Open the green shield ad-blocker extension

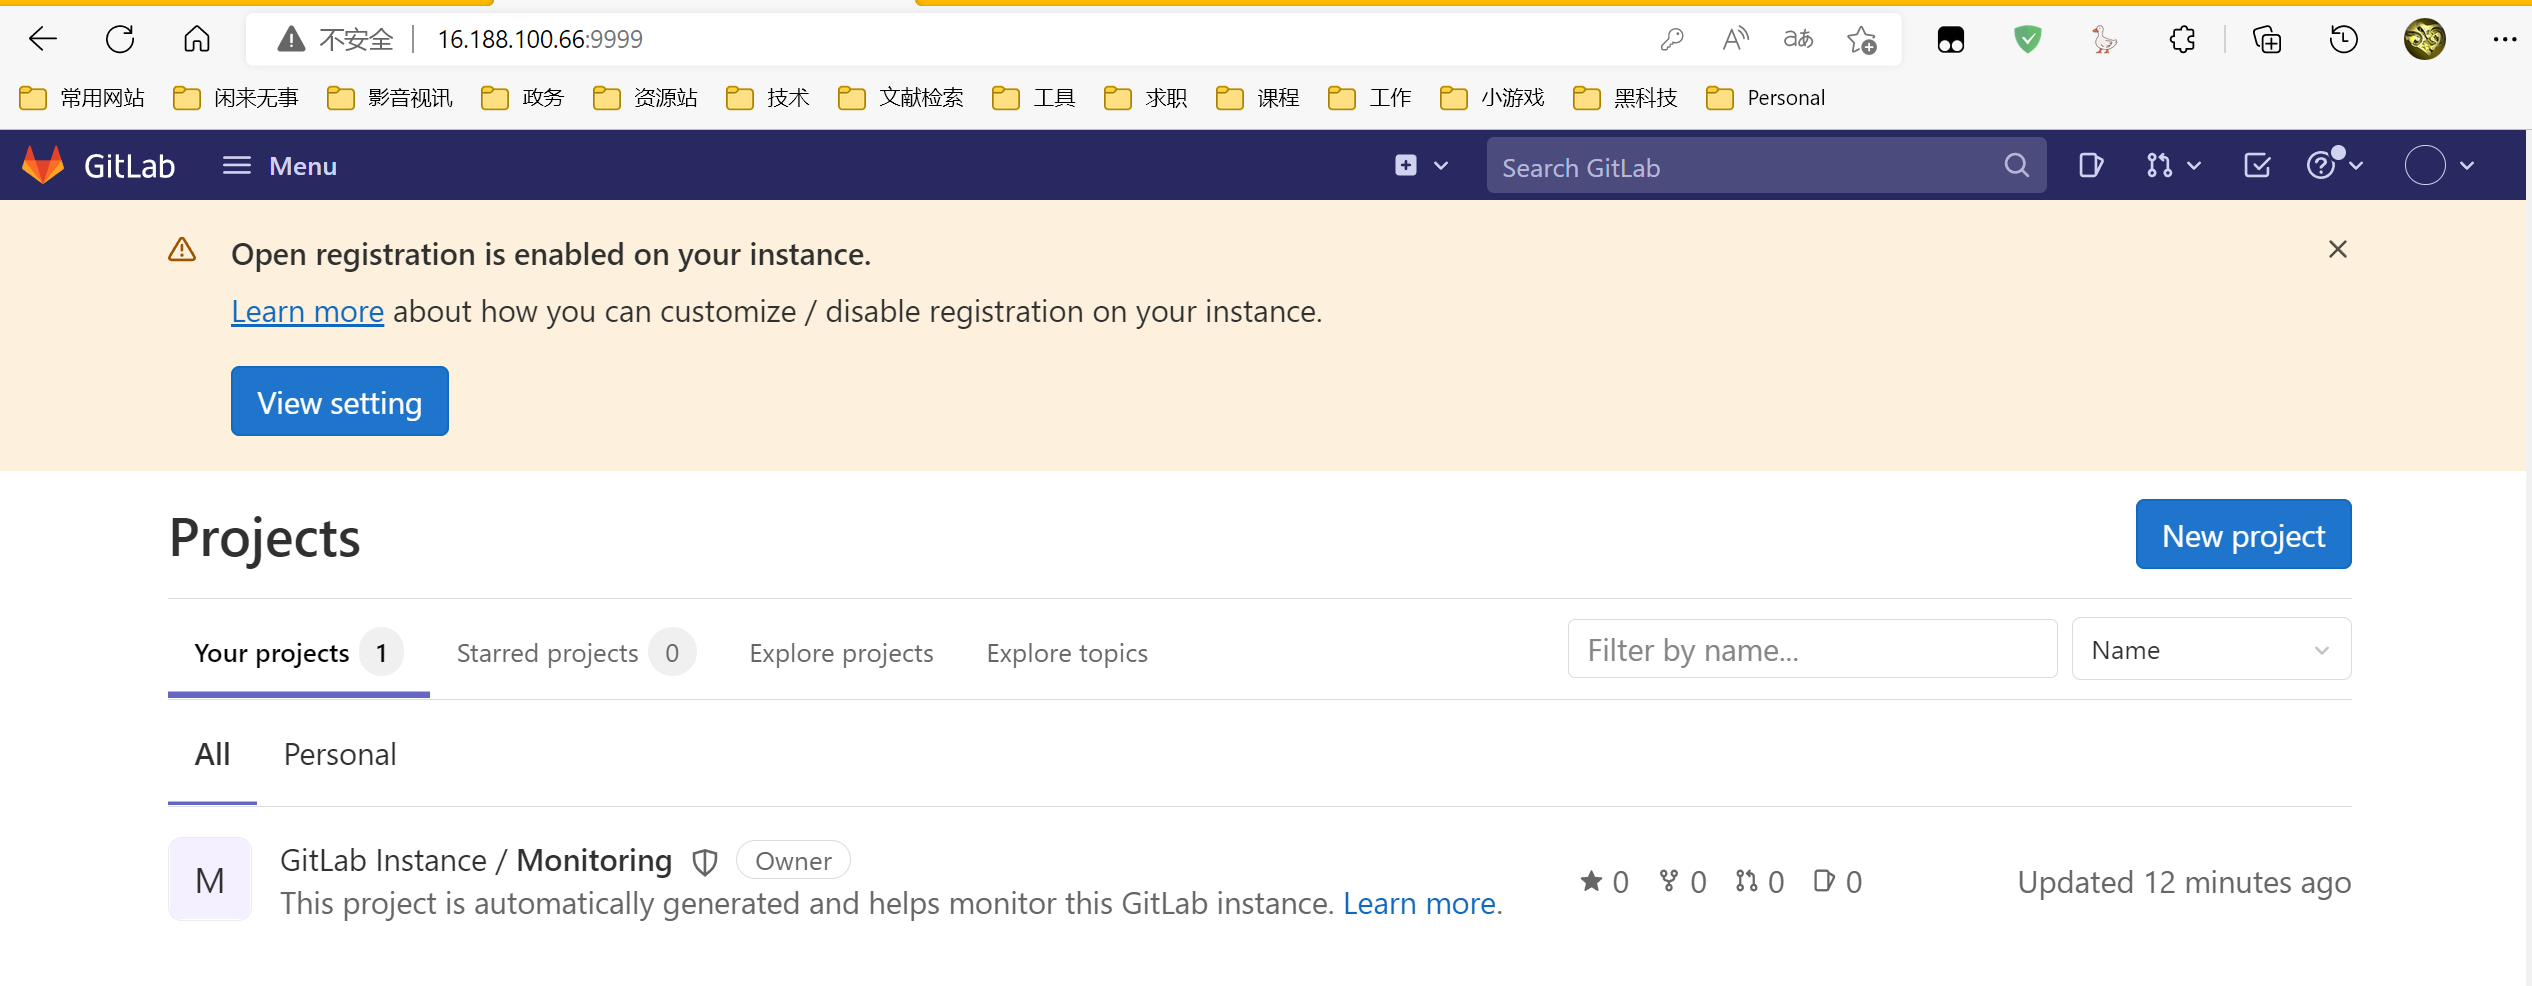pyautogui.click(x=2027, y=39)
